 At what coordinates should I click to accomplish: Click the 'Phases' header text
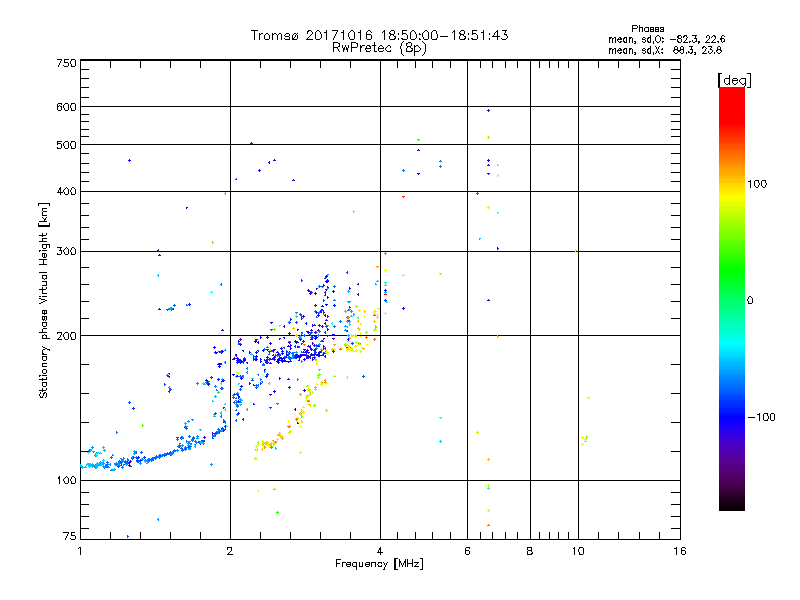647,29
